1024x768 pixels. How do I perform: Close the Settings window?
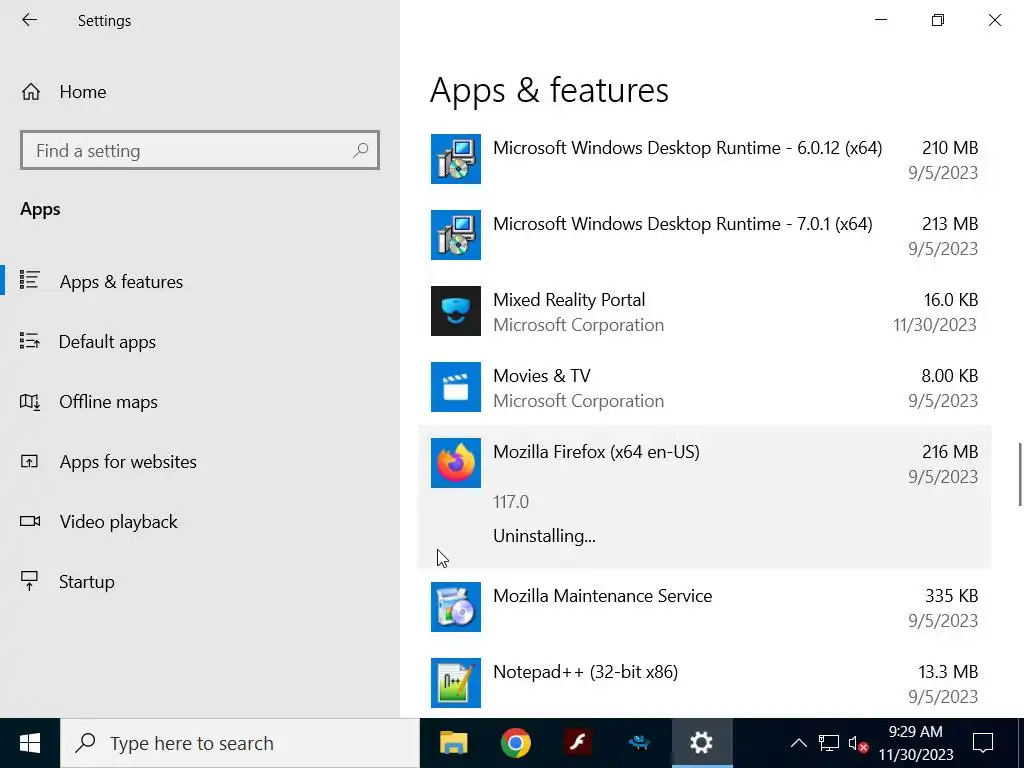995,20
